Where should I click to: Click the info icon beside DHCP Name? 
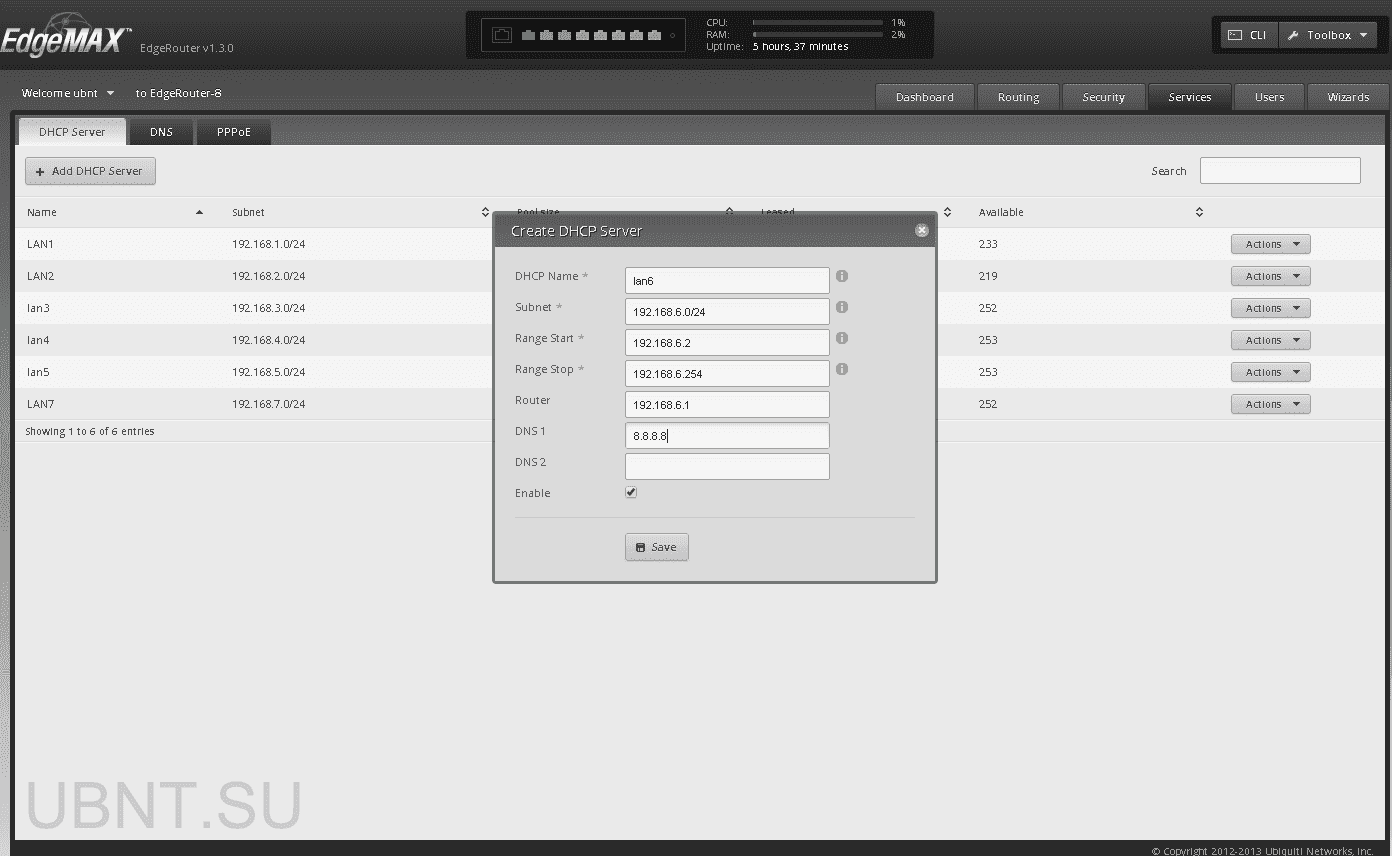(841, 276)
